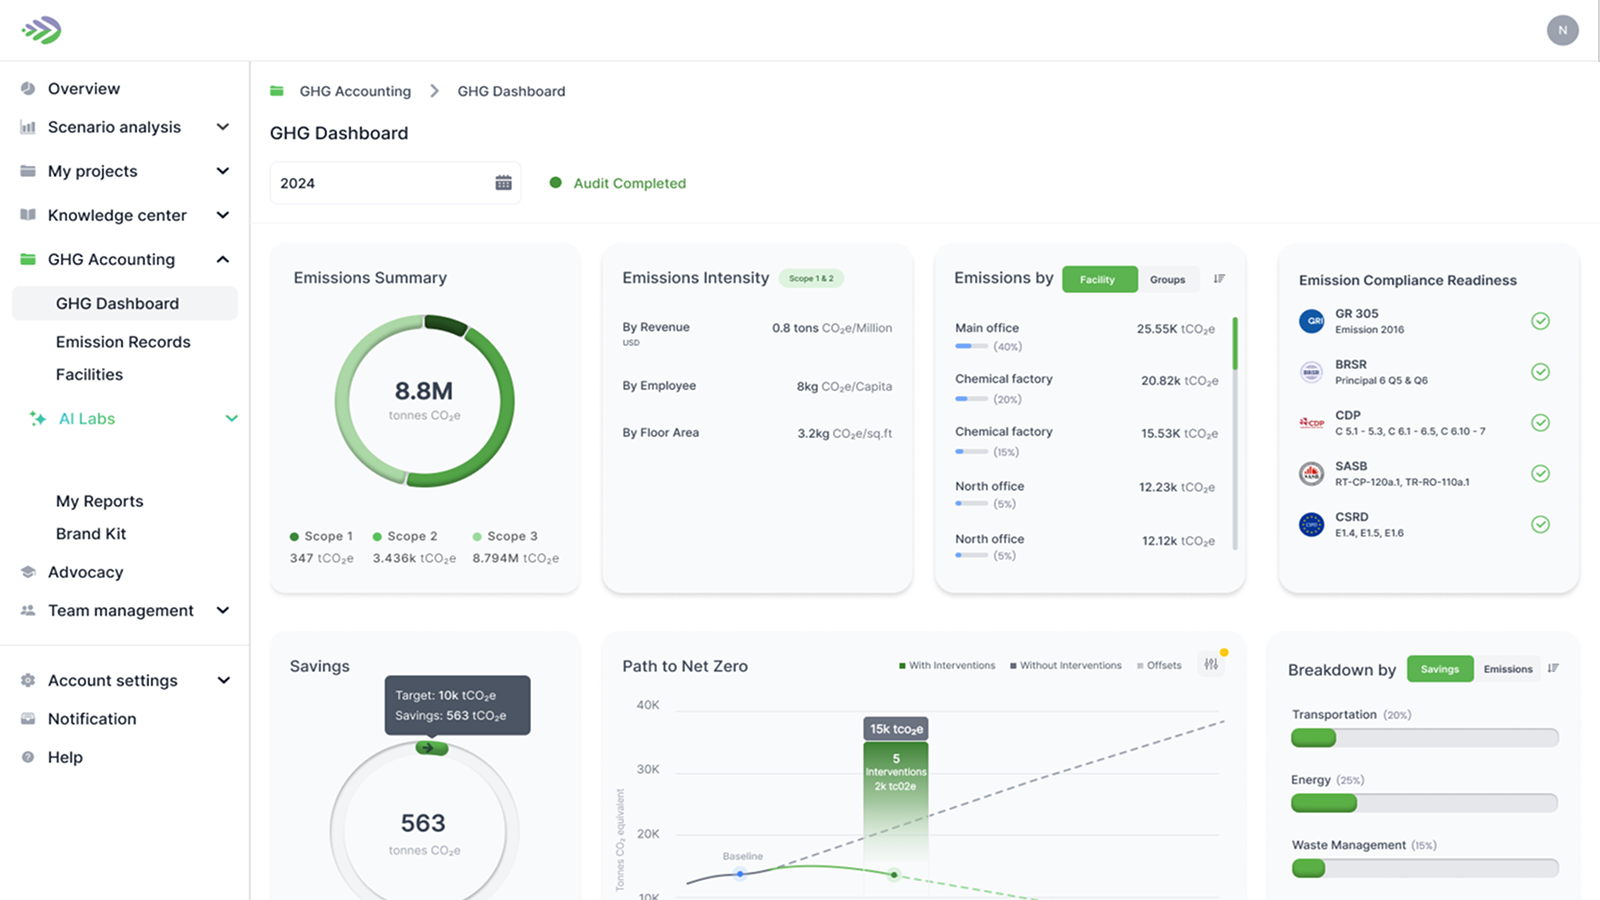Image resolution: width=1600 pixels, height=900 pixels.
Task: Expand the Team management menu
Action: tap(221, 610)
